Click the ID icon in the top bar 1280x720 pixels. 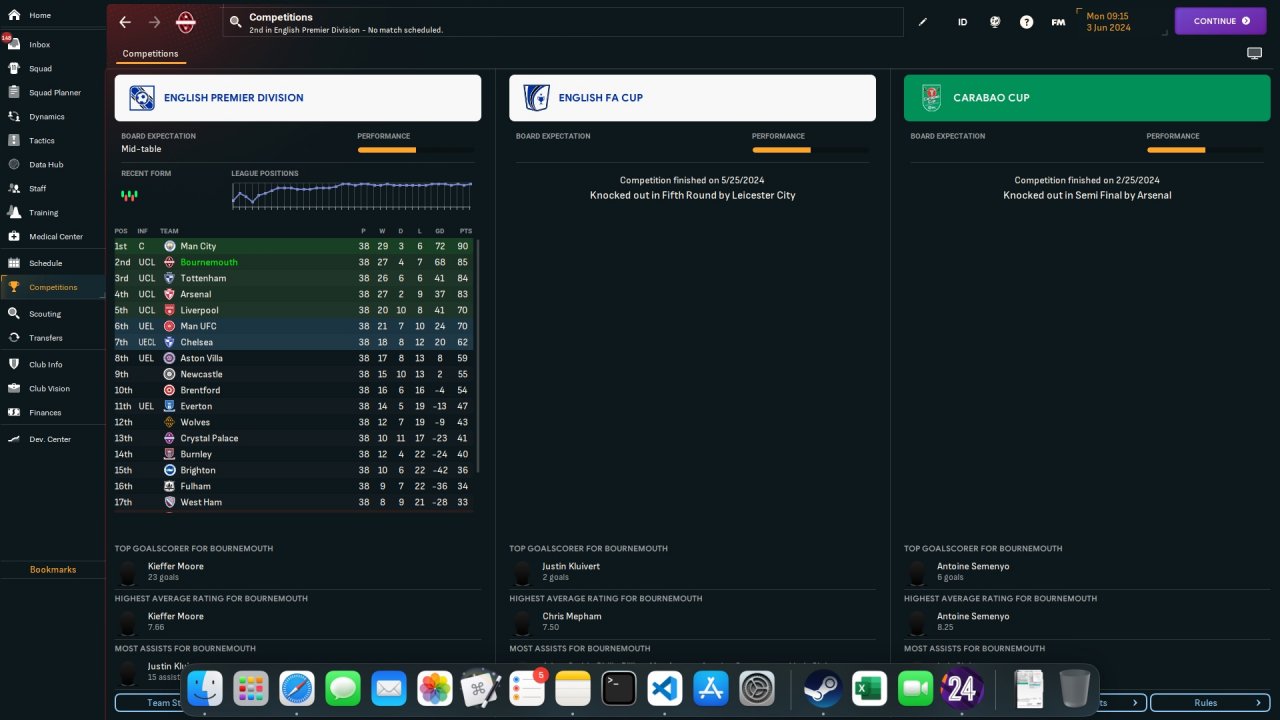click(963, 22)
